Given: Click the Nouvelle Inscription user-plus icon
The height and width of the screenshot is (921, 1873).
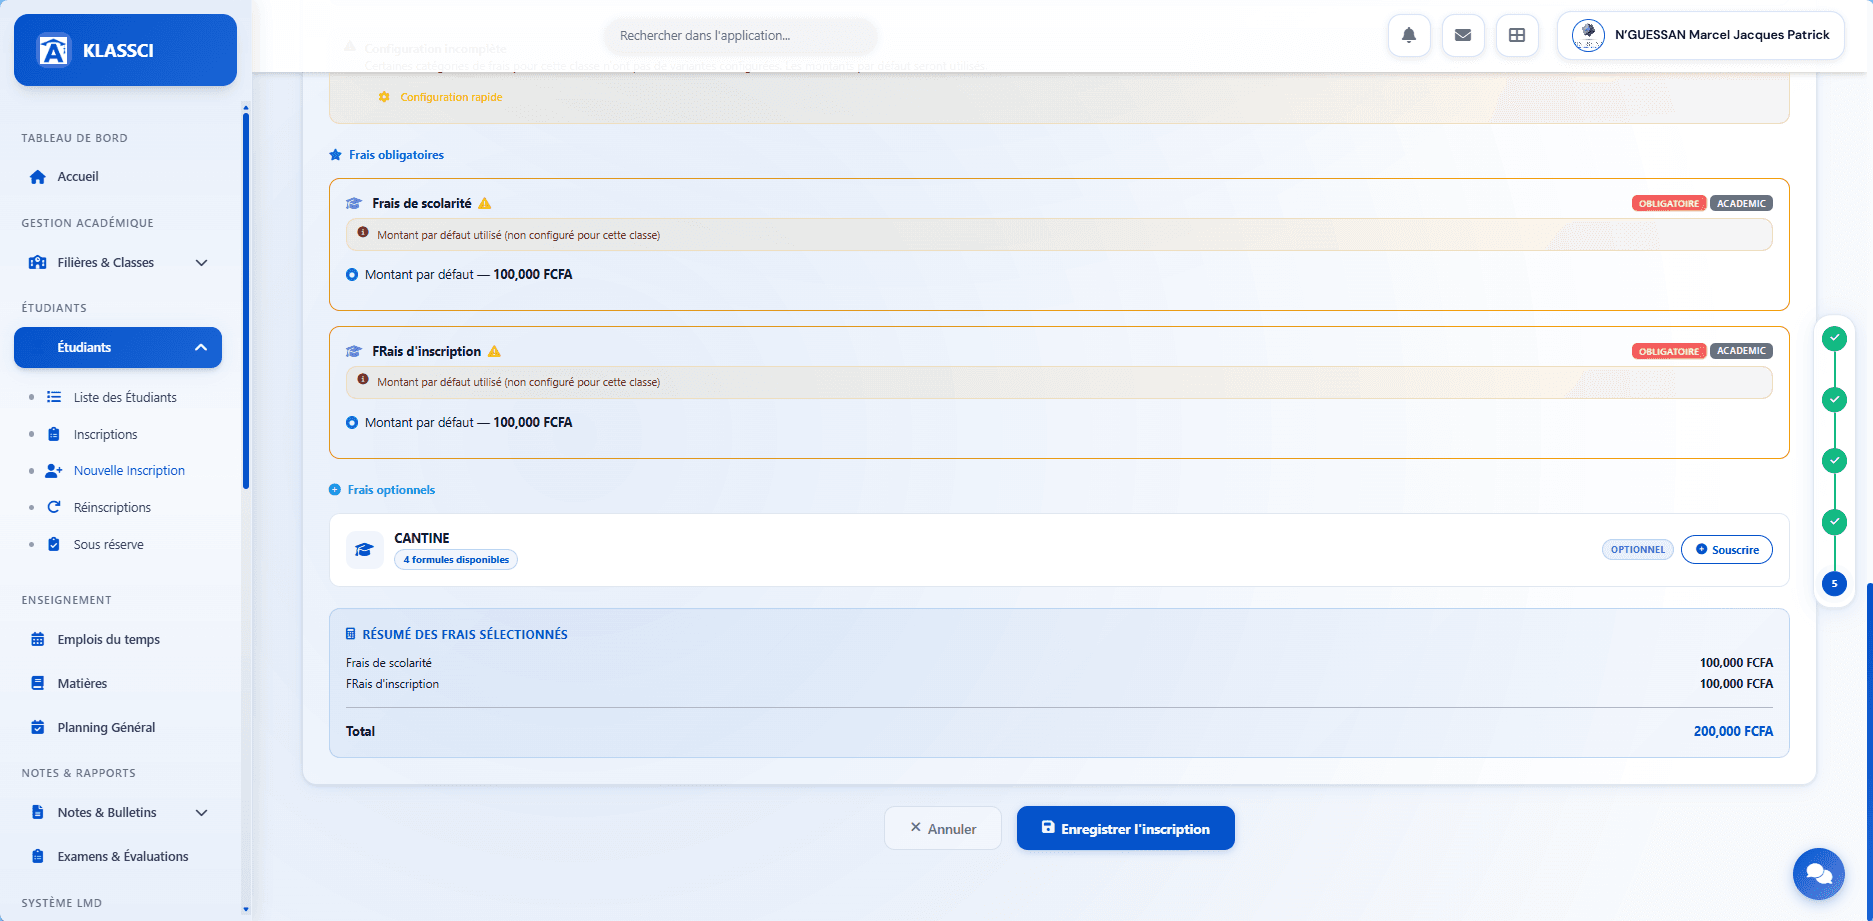Looking at the screenshot, I should click(54, 471).
